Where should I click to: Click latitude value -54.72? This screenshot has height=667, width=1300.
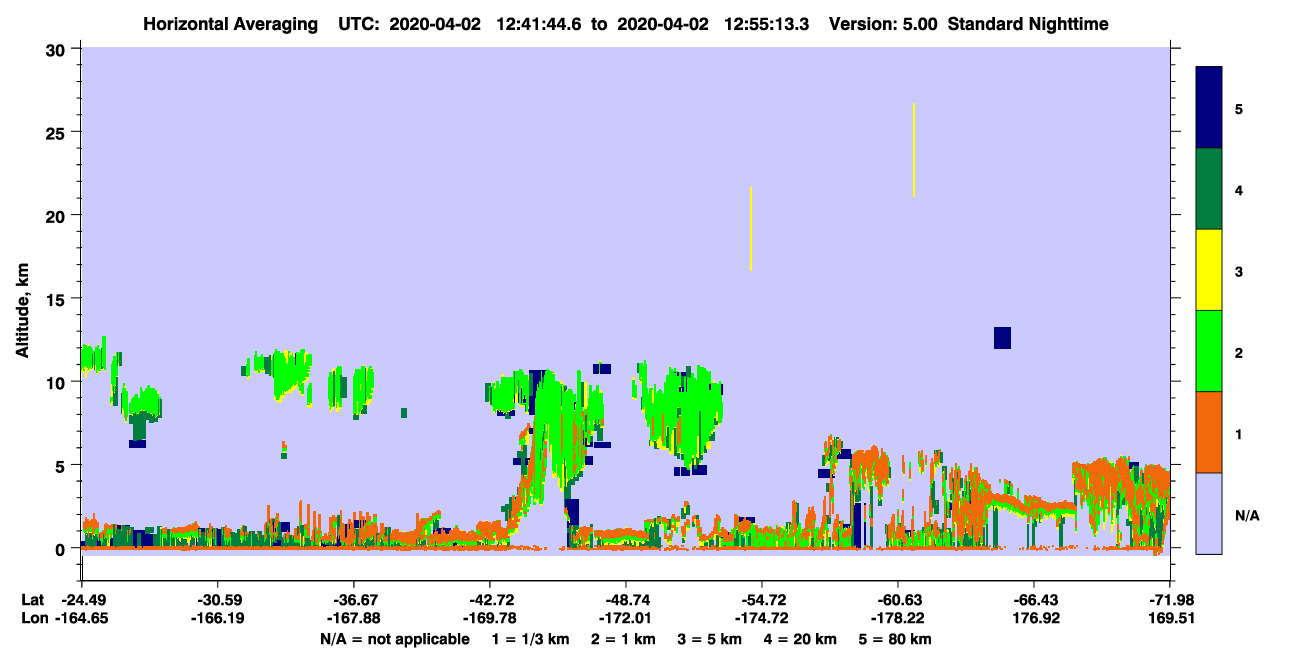[762, 600]
